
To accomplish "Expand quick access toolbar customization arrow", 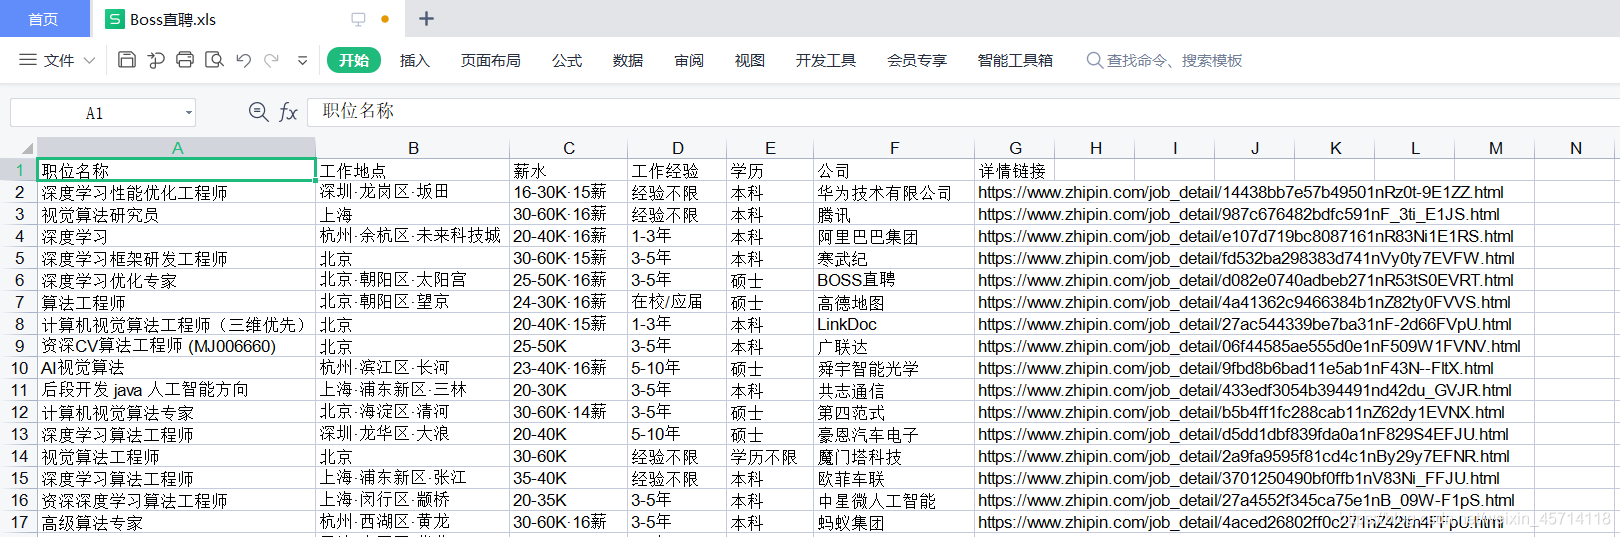I will coord(302,61).
